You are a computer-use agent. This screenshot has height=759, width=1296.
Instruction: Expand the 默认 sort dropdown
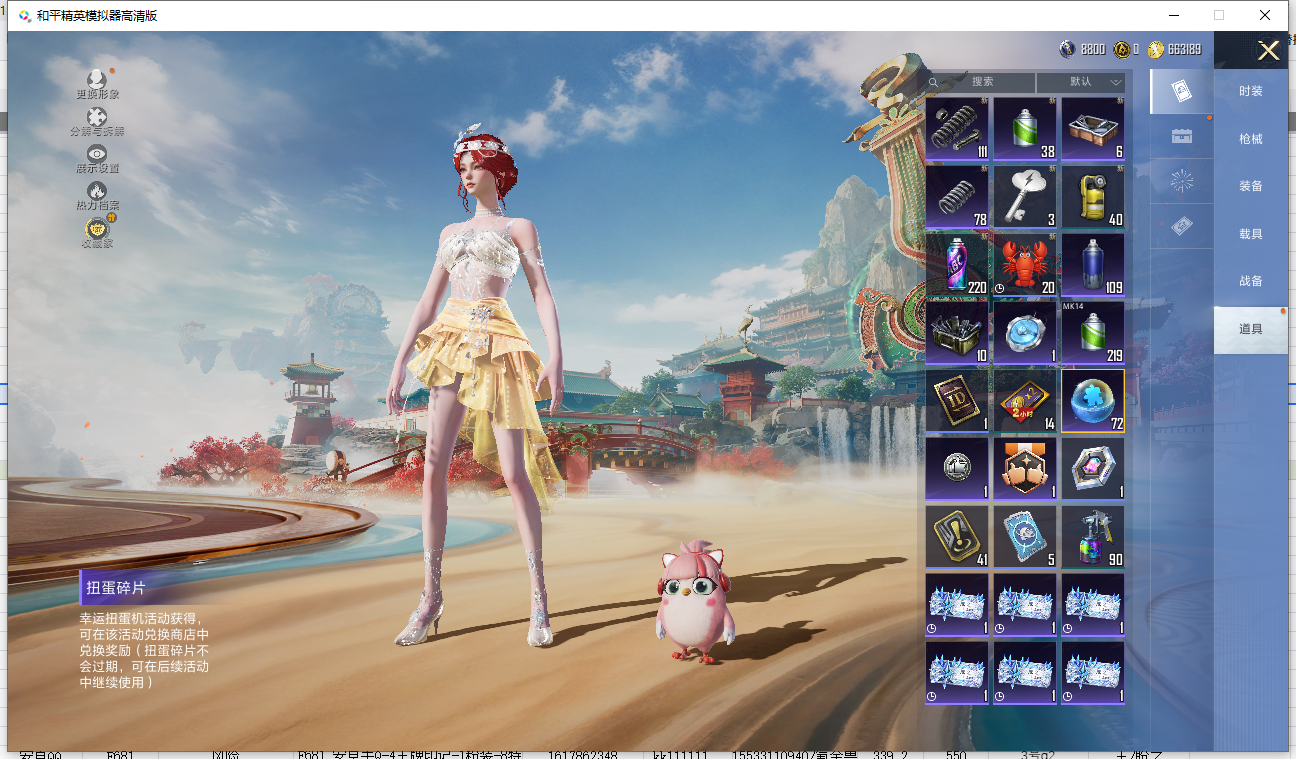click(1081, 82)
